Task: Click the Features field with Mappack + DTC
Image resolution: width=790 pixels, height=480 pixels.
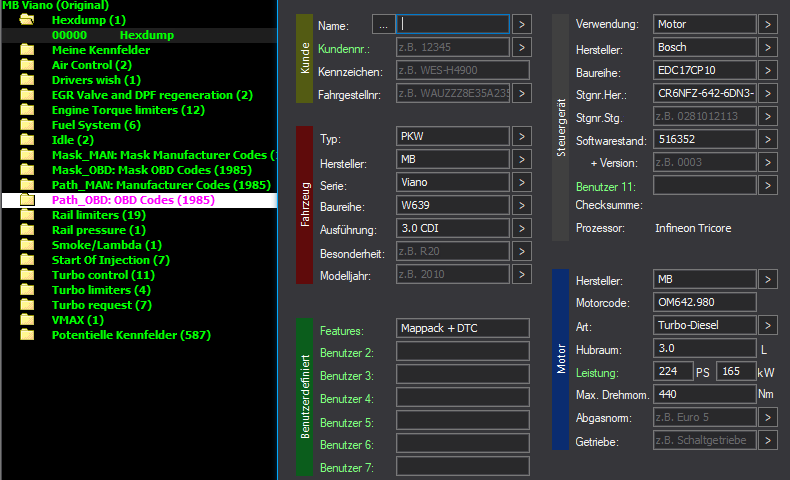Action: pyautogui.click(x=463, y=328)
